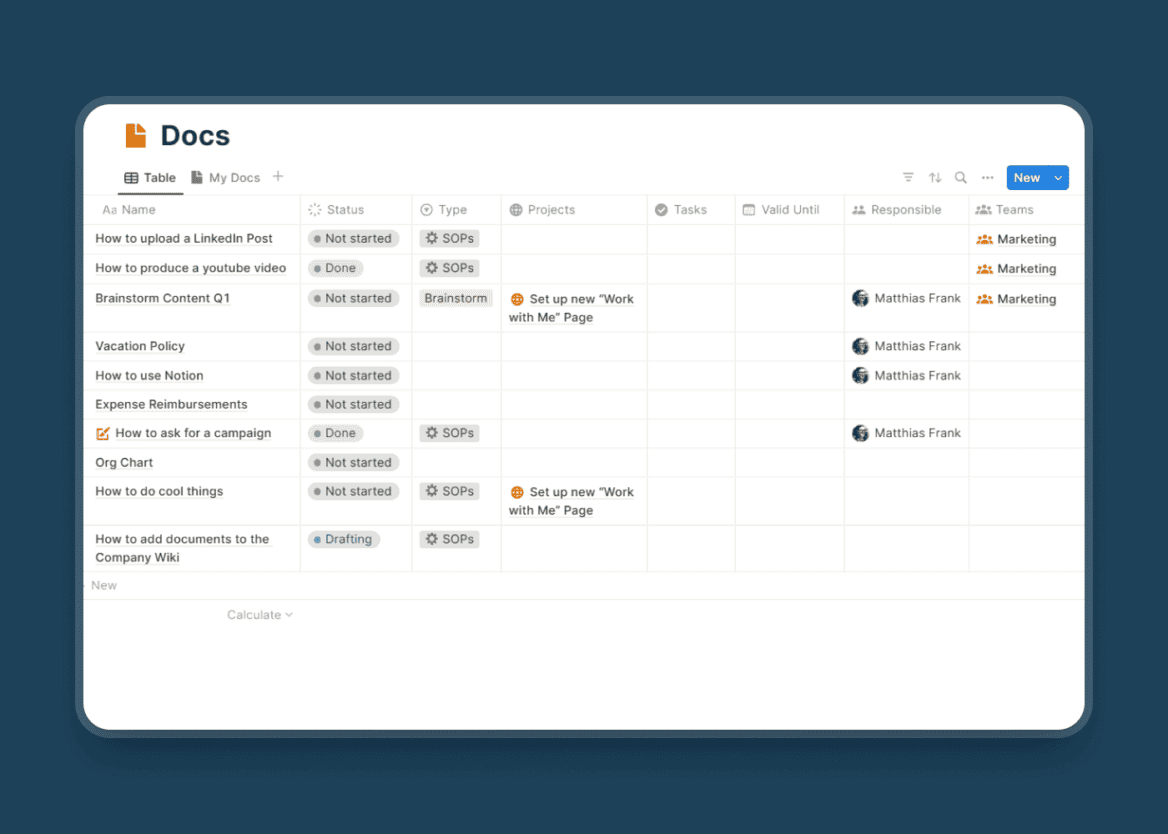Viewport: 1168px width, 834px height.
Task: Change Not started status of Org Chart row
Action: [x=353, y=462]
